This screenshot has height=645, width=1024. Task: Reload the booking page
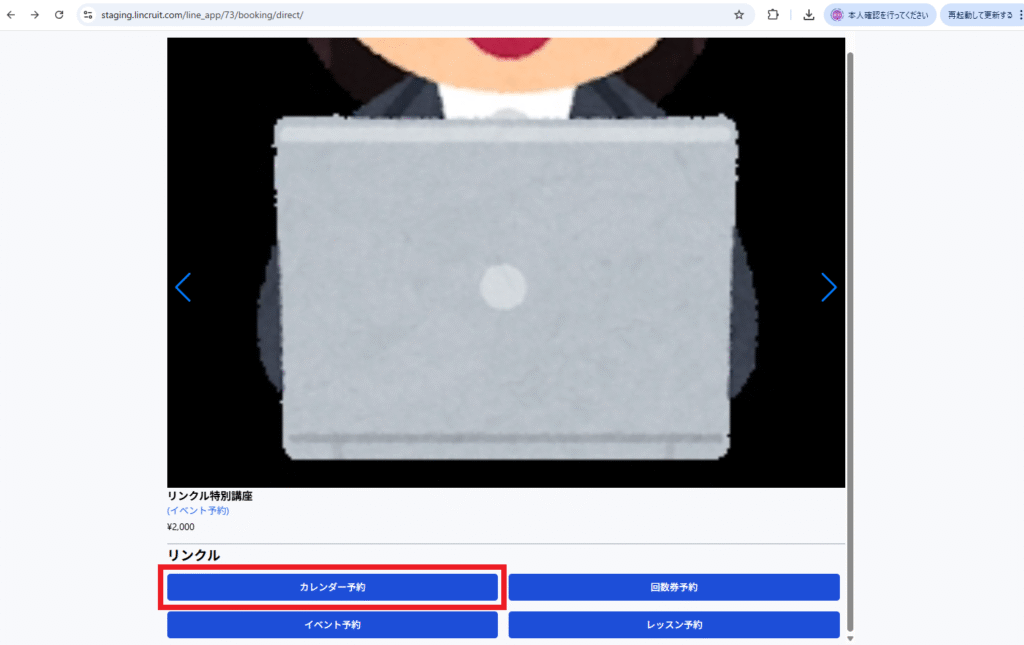pos(59,14)
